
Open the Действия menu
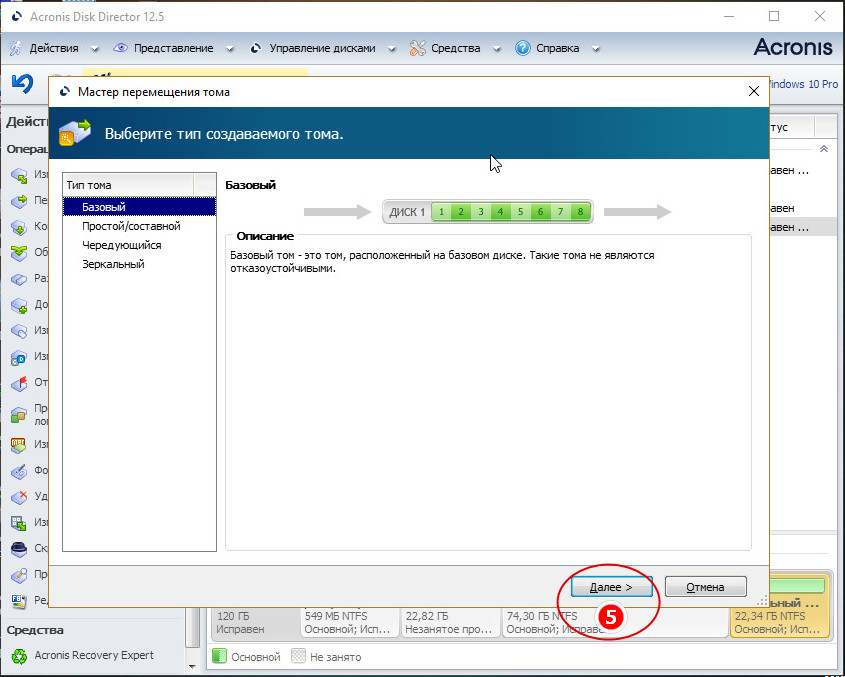(53, 48)
